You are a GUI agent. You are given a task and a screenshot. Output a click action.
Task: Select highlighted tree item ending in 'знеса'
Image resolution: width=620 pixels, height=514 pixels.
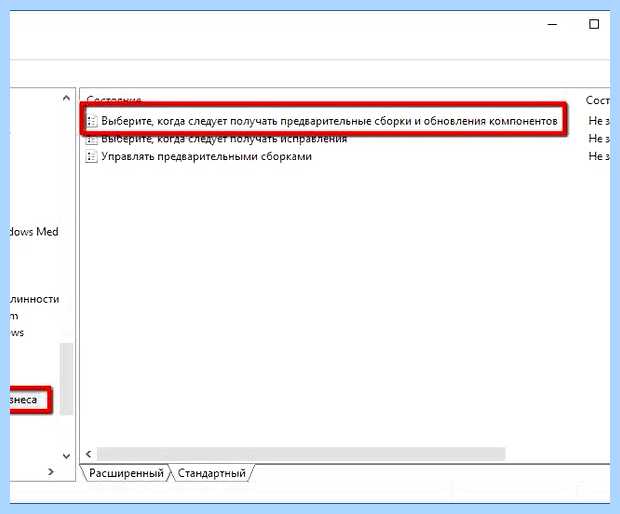coord(24,400)
